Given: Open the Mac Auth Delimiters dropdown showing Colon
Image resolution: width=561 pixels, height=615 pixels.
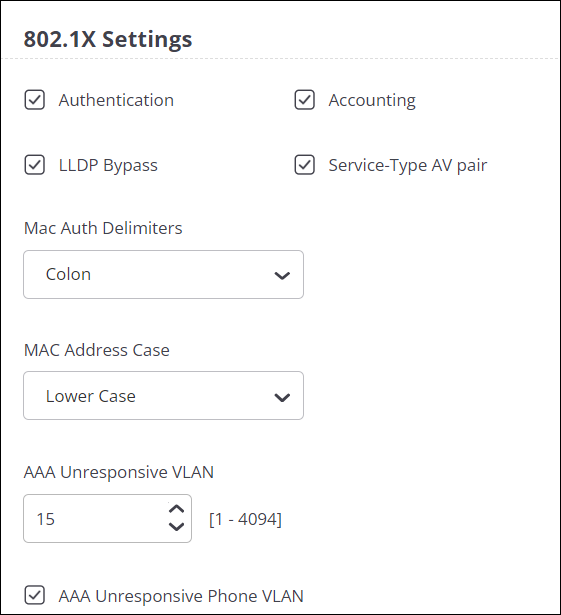Looking at the screenshot, I should click(163, 275).
